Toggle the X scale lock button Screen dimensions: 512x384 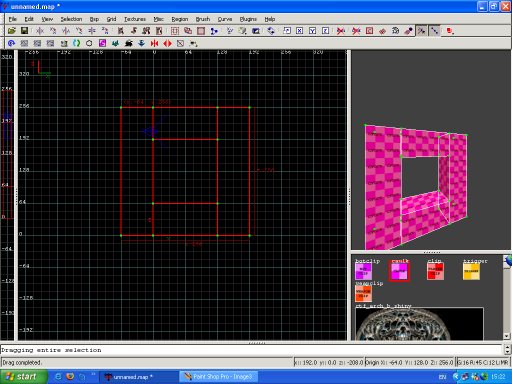point(300,31)
